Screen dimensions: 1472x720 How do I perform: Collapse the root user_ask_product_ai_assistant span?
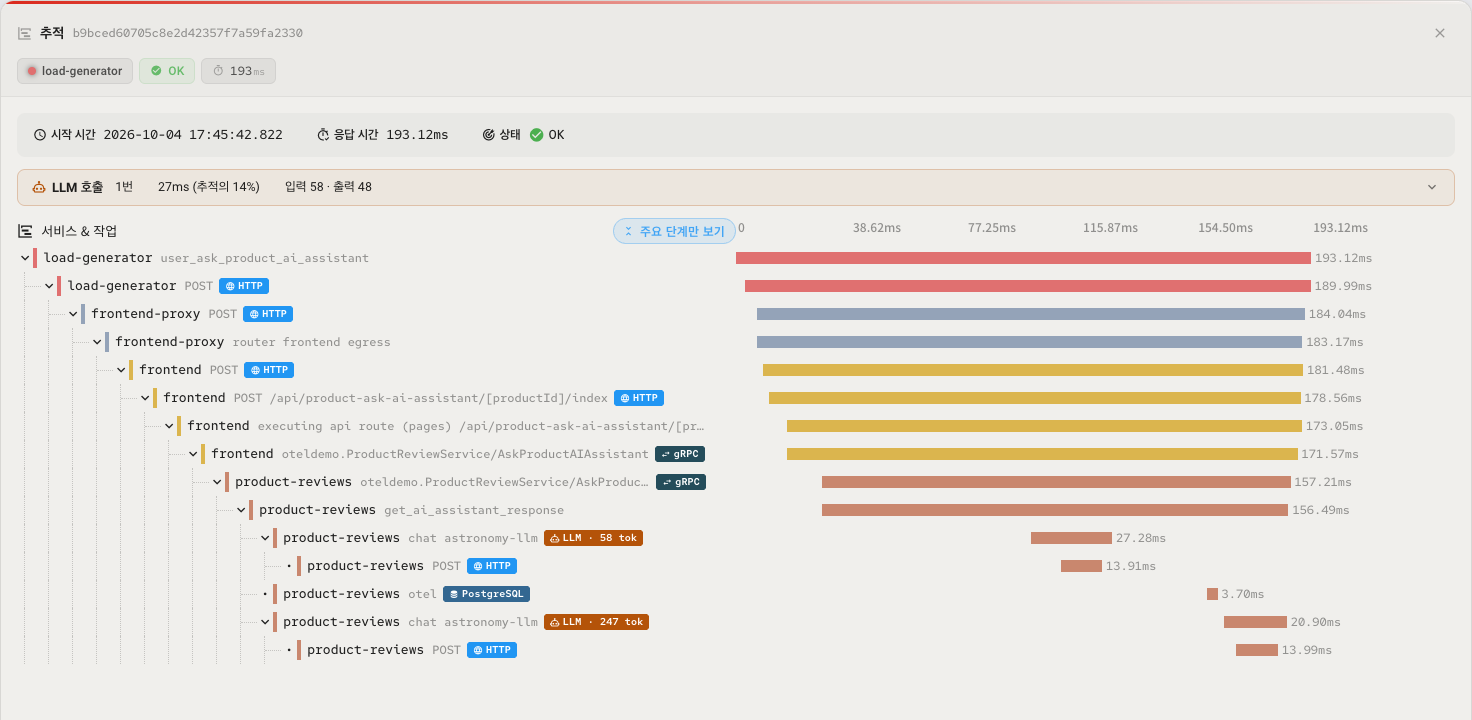(25, 258)
